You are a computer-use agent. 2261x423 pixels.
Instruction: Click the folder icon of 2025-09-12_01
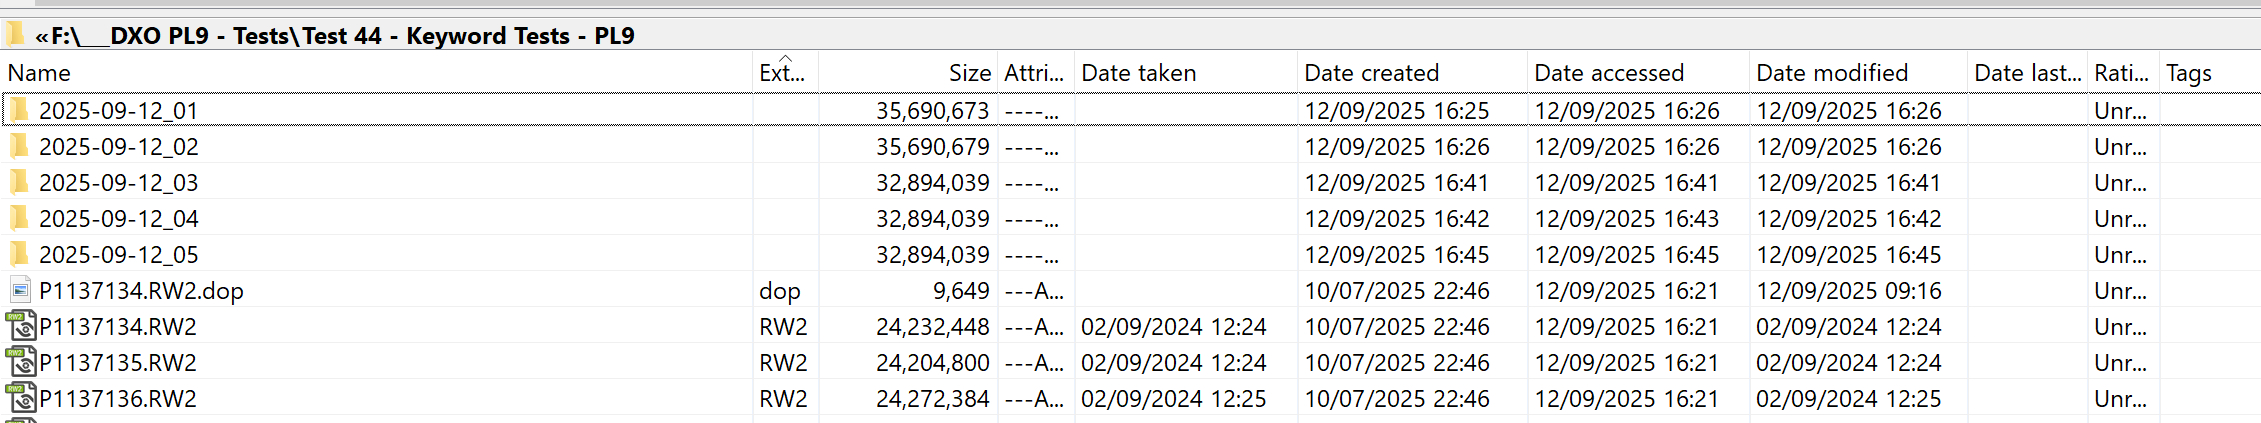click(20, 110)
